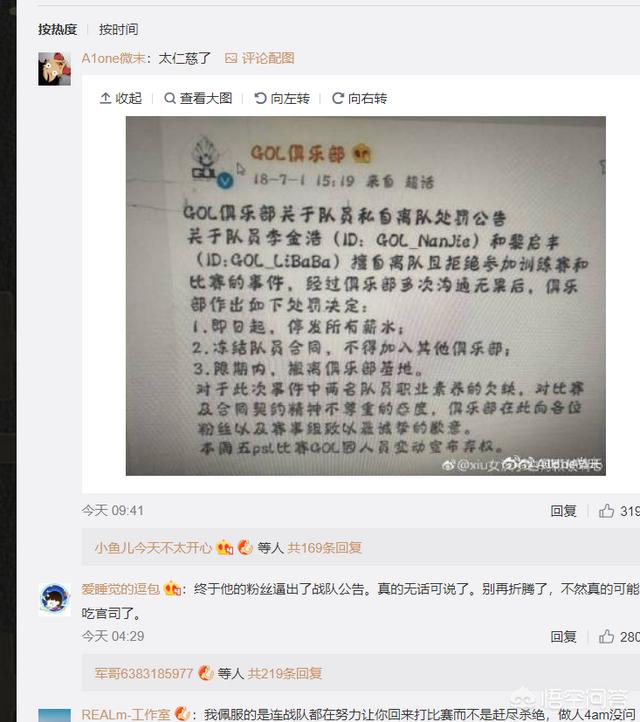640x722 pixels.
Task: Like the 04:29 comment thumbs-up
Action: tap(606, 636)
